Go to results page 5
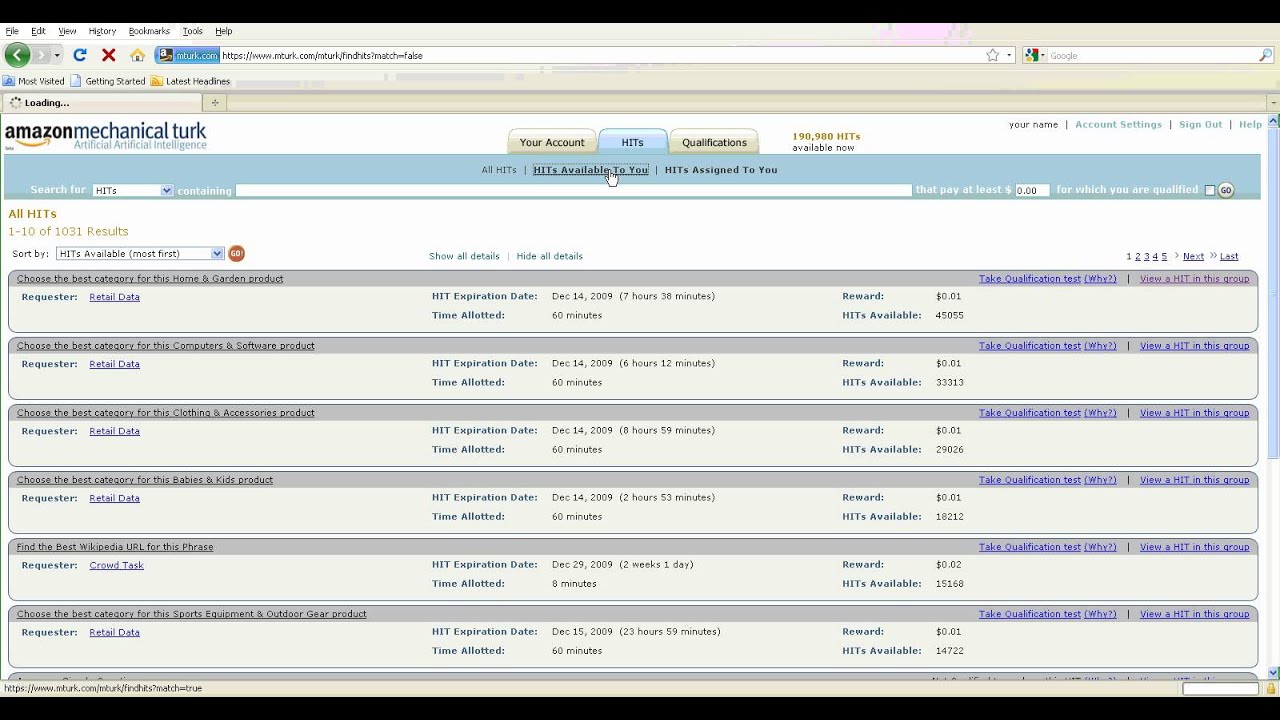The height and width of the screenshot is (720, 1280). (1164, 257)
